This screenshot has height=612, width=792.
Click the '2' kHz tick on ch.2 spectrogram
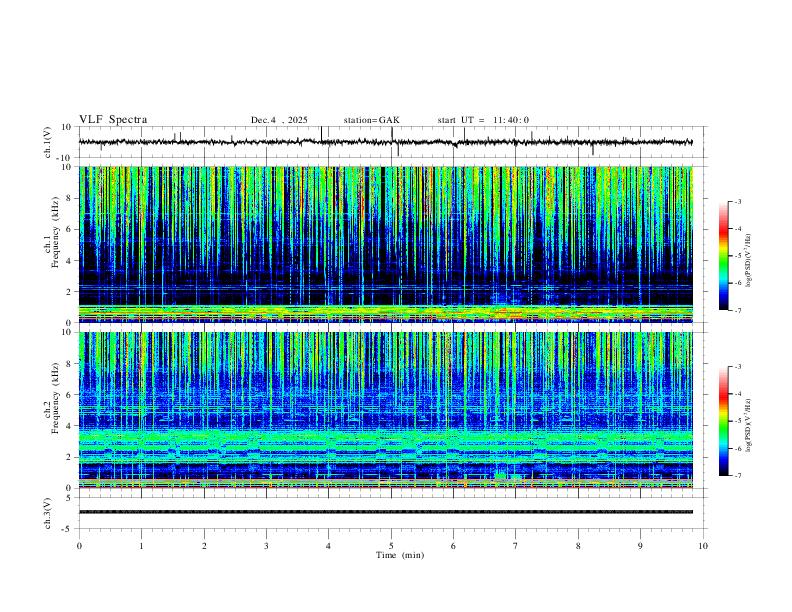click(69, 457)
